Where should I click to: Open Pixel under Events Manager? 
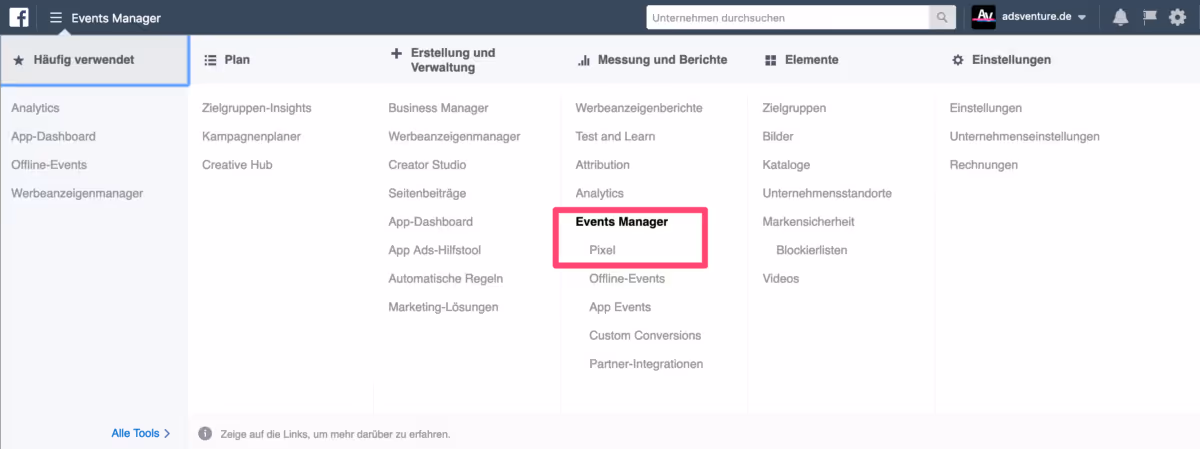pyautogui.click(x=603, y=250)
